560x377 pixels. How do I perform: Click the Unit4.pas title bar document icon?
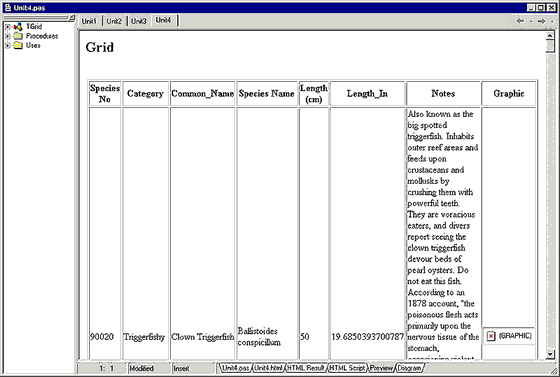pos(8,7)
